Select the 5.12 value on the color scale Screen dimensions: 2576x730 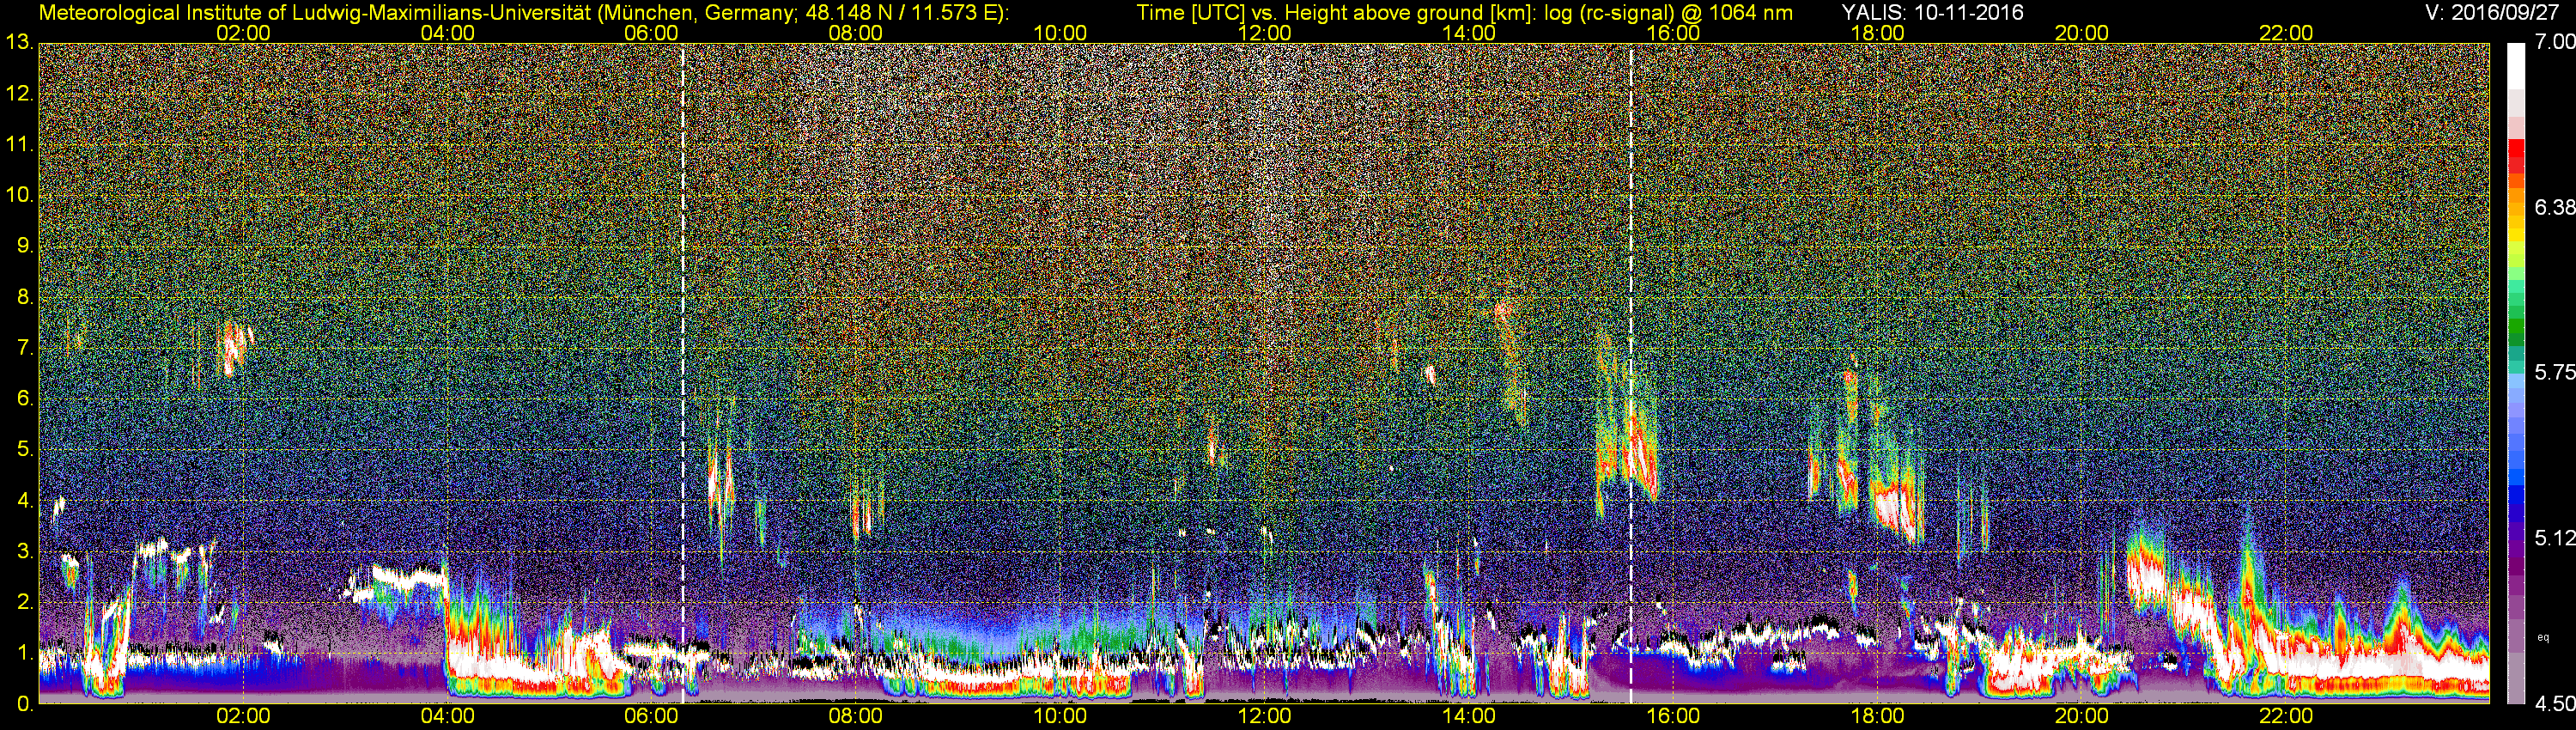tap(2554, 538)
